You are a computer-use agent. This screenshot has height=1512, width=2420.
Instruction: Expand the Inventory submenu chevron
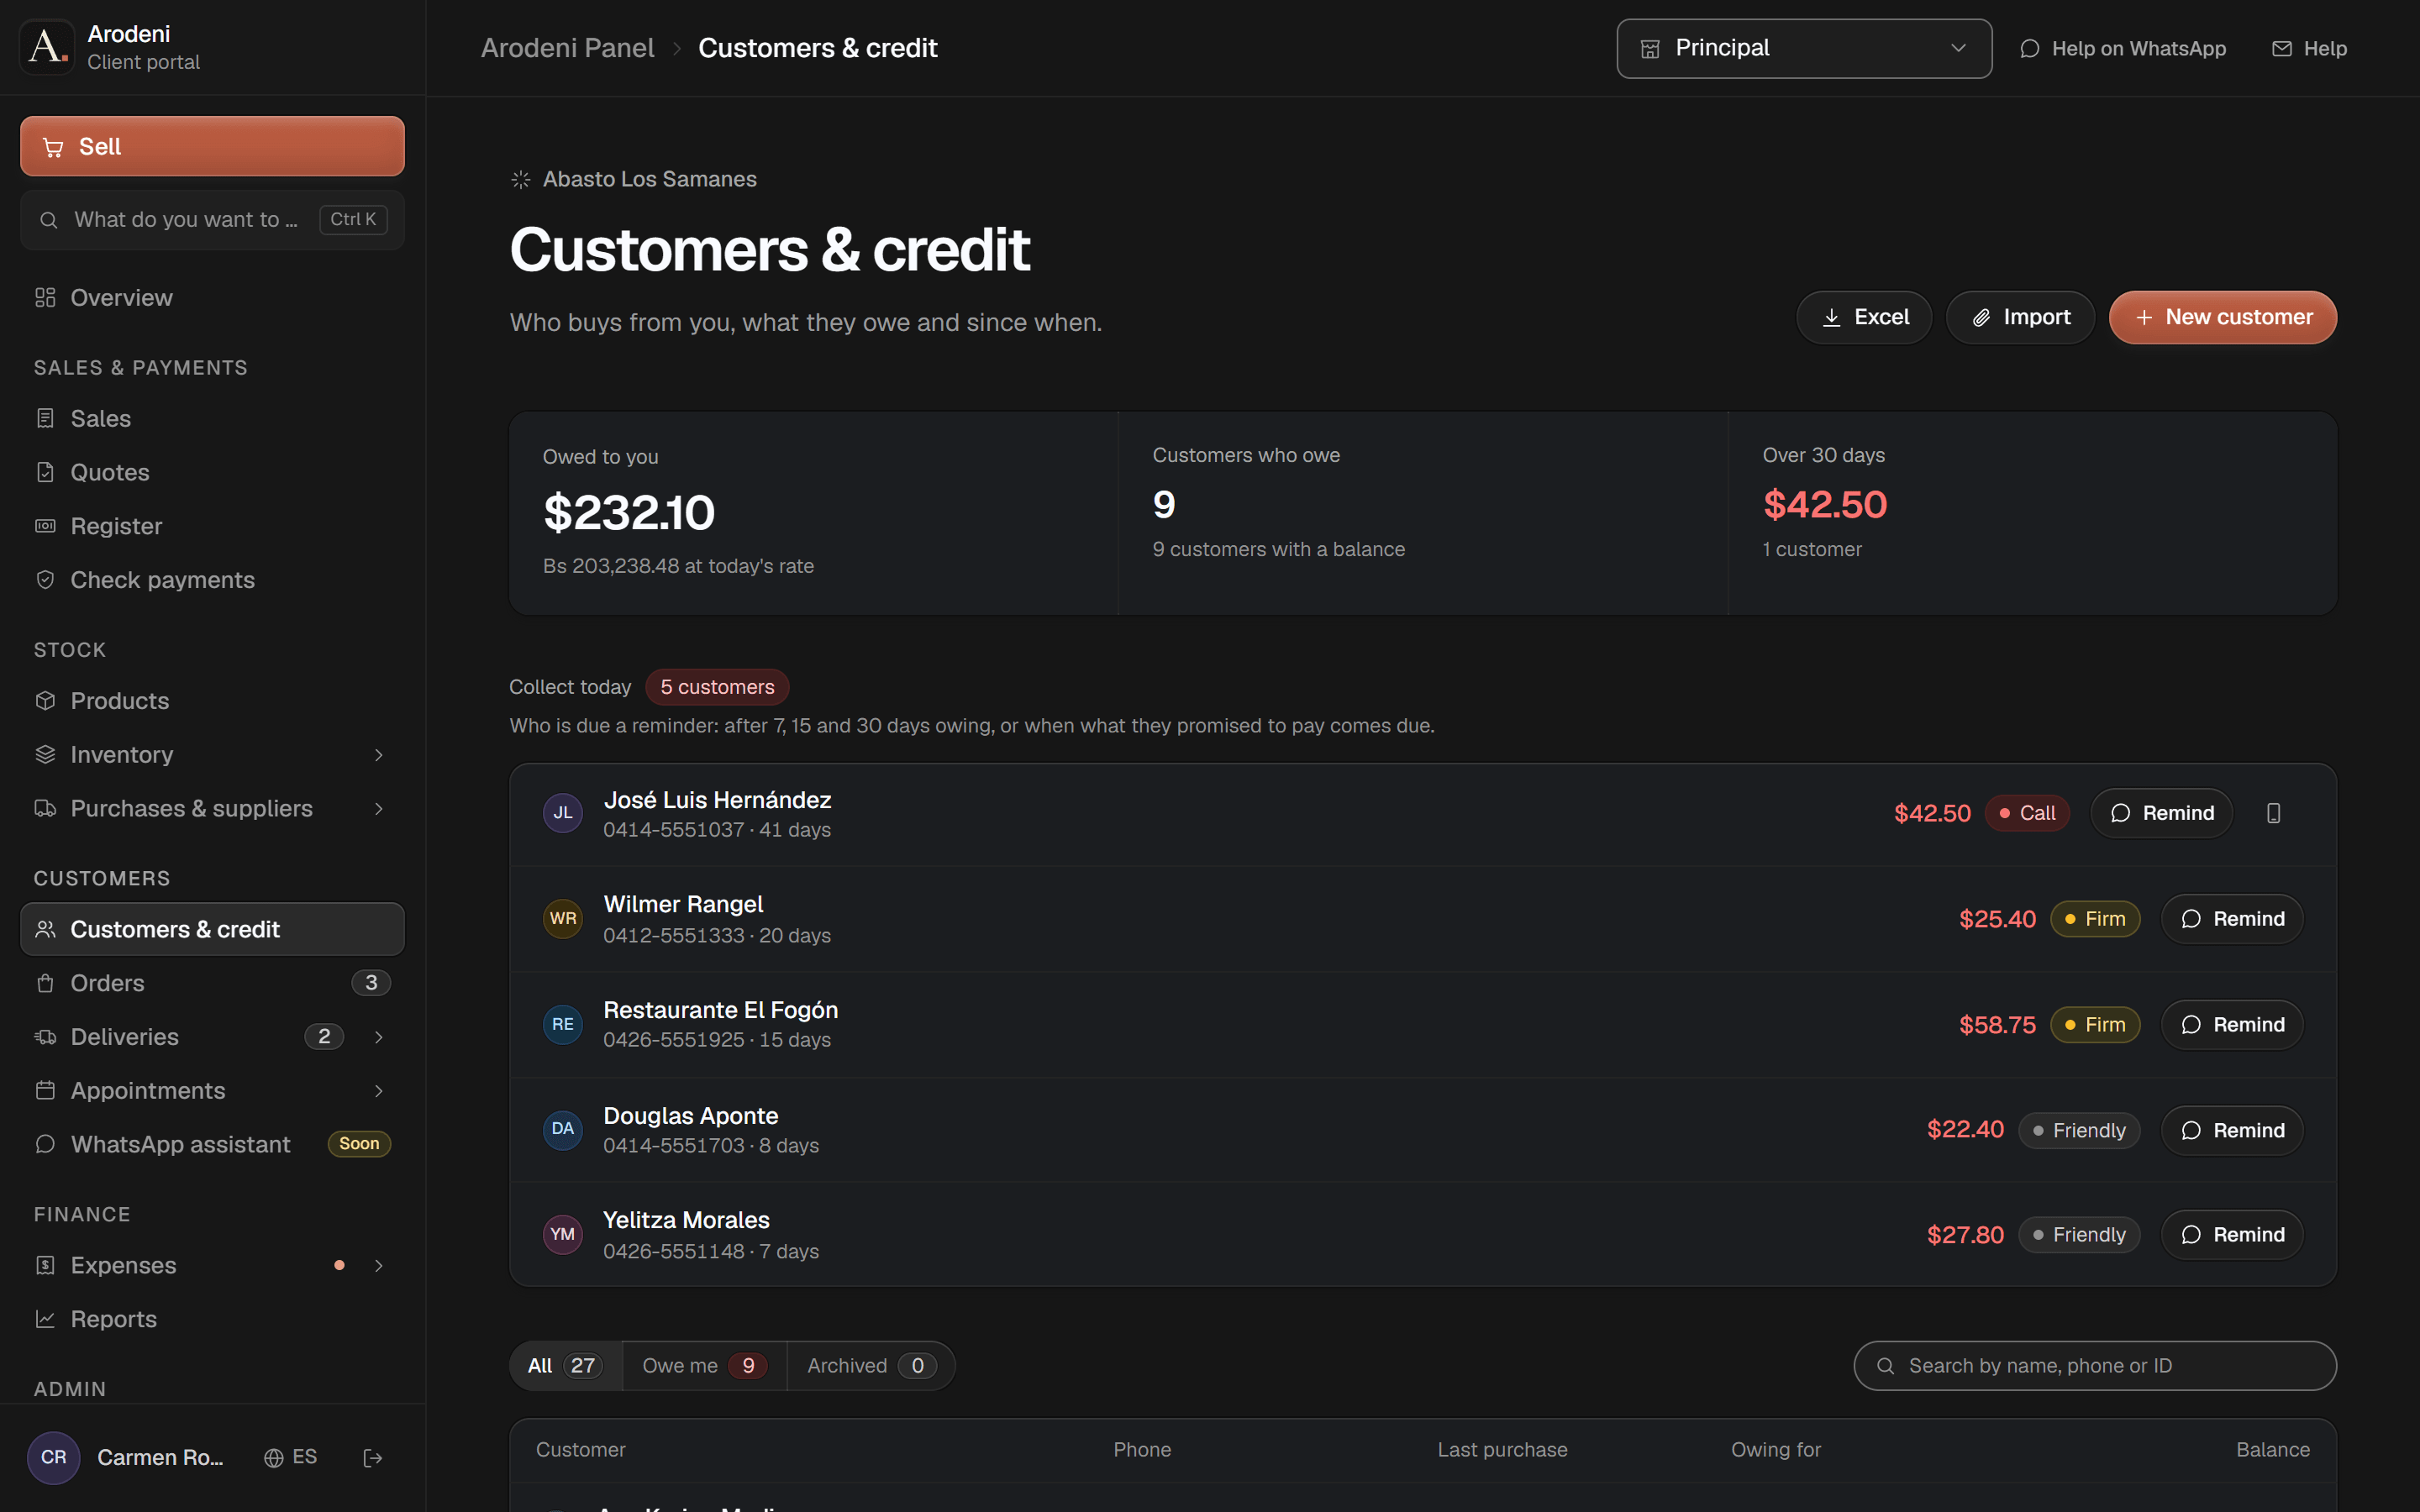point(379,755)
